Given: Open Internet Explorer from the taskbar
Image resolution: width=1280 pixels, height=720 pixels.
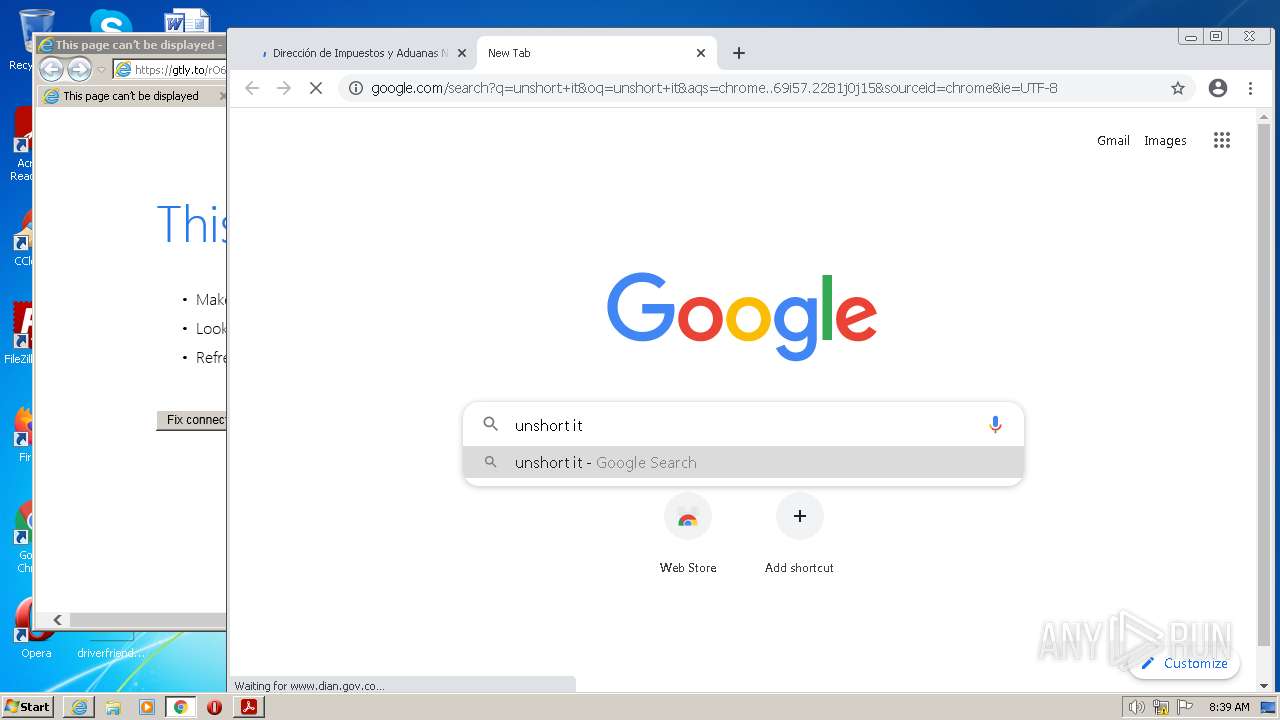Looking at the screenshot, I should pos(79,707).
